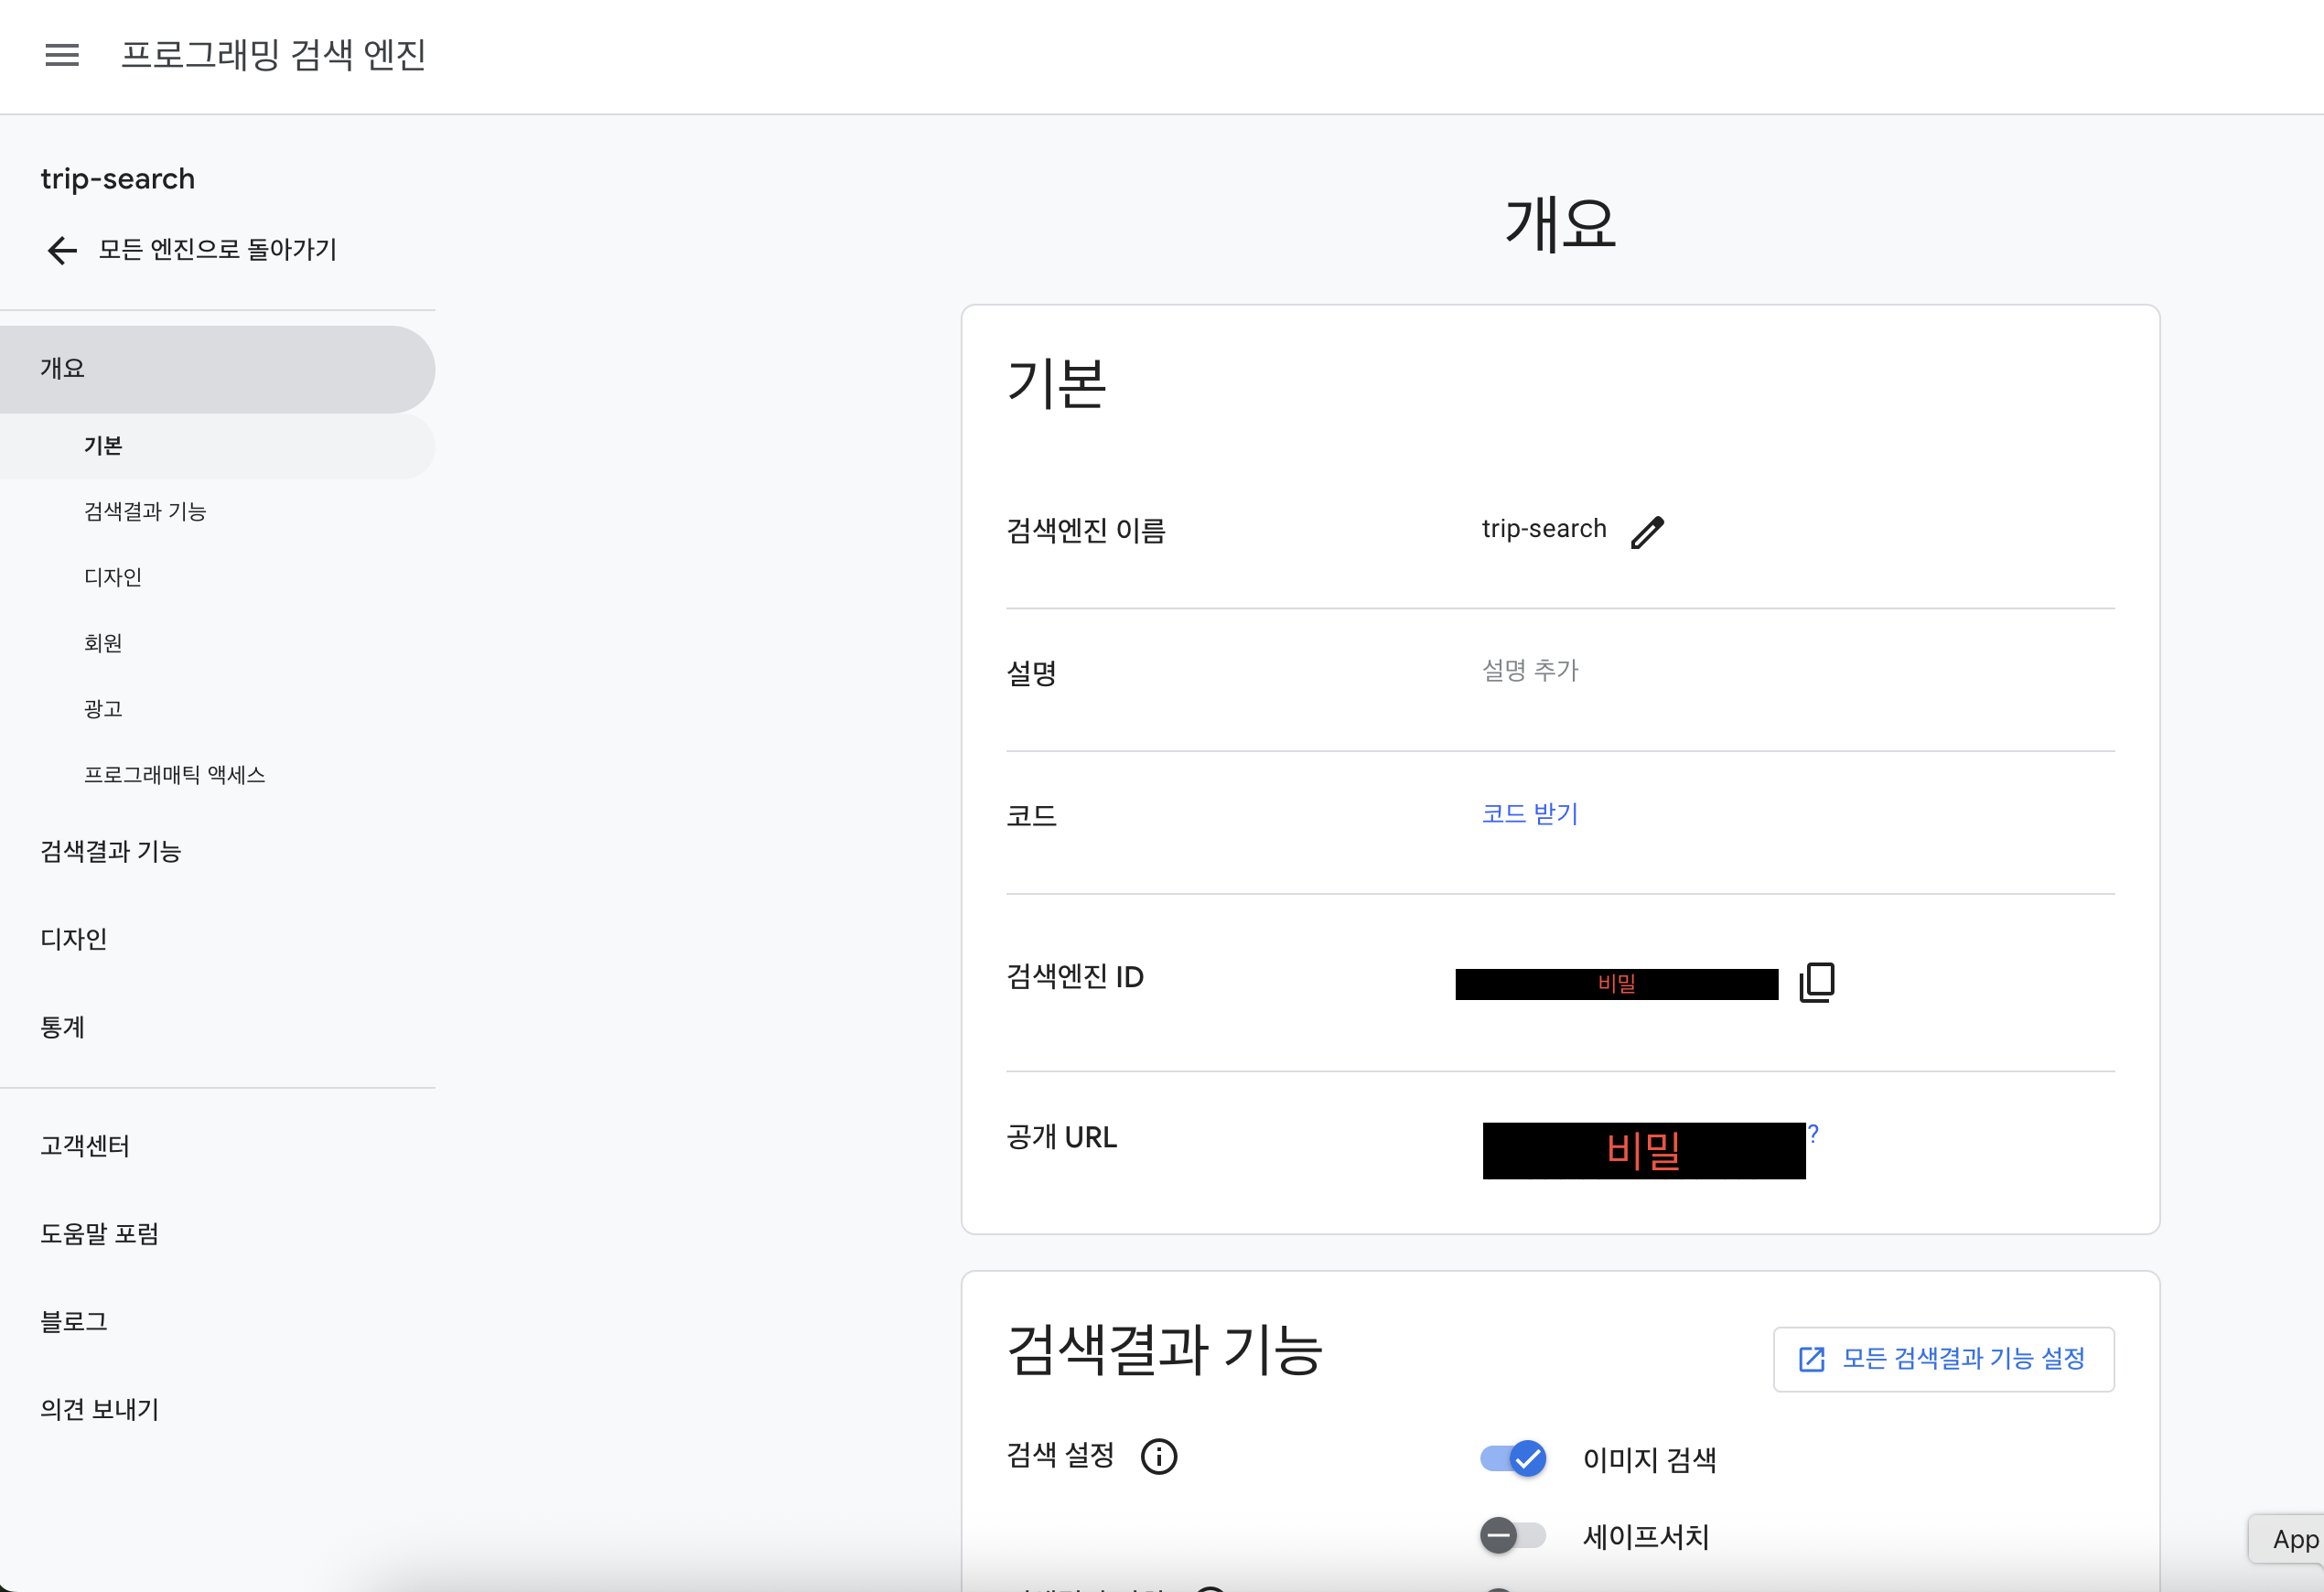Copy the search engine ID
Screen dimensions: 2324x1592
[x=1816, y=982]
